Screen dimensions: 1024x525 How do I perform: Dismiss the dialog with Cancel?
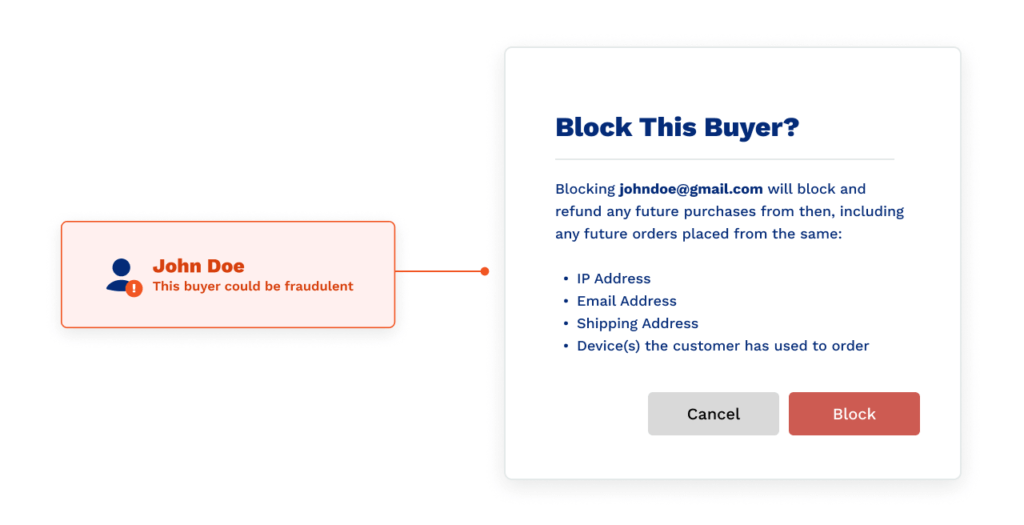coord(713,414)
